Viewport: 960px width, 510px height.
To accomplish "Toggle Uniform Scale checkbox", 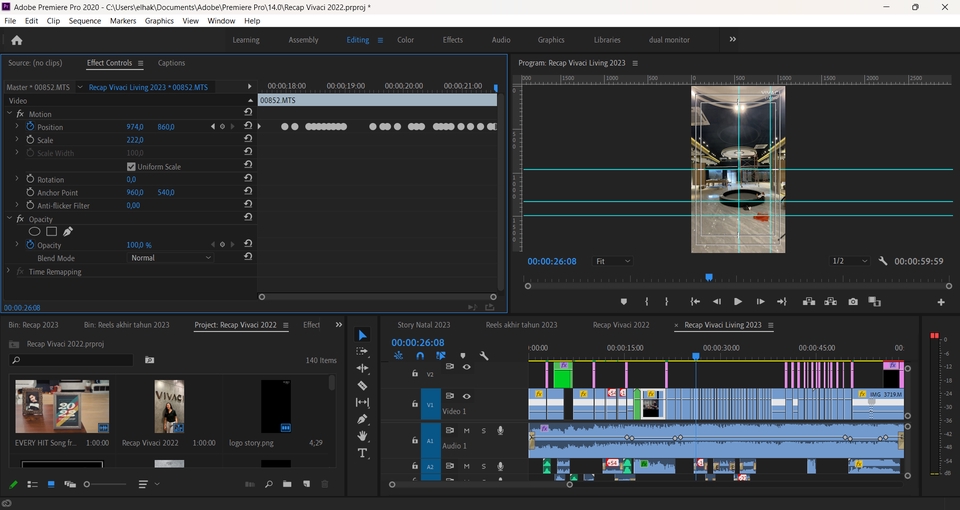I will [131, 167].
